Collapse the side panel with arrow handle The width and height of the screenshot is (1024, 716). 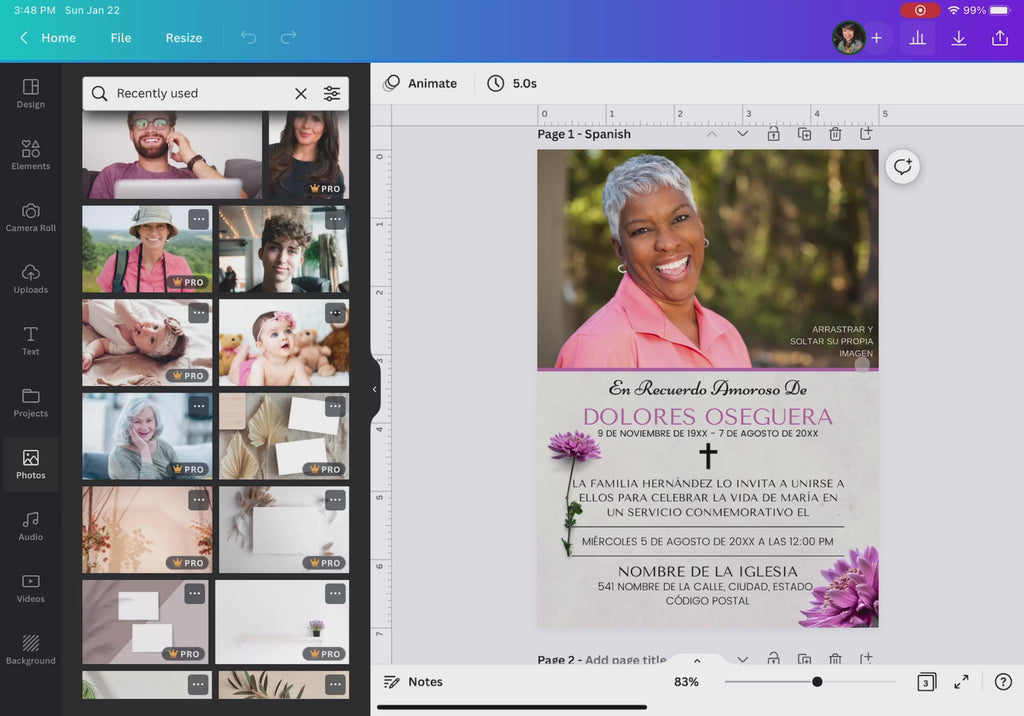tap(374, 389)
